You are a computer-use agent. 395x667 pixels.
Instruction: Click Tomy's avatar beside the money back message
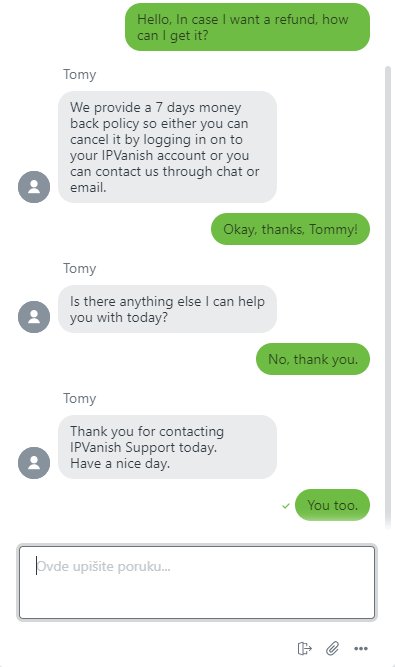(x=34, y=187)
